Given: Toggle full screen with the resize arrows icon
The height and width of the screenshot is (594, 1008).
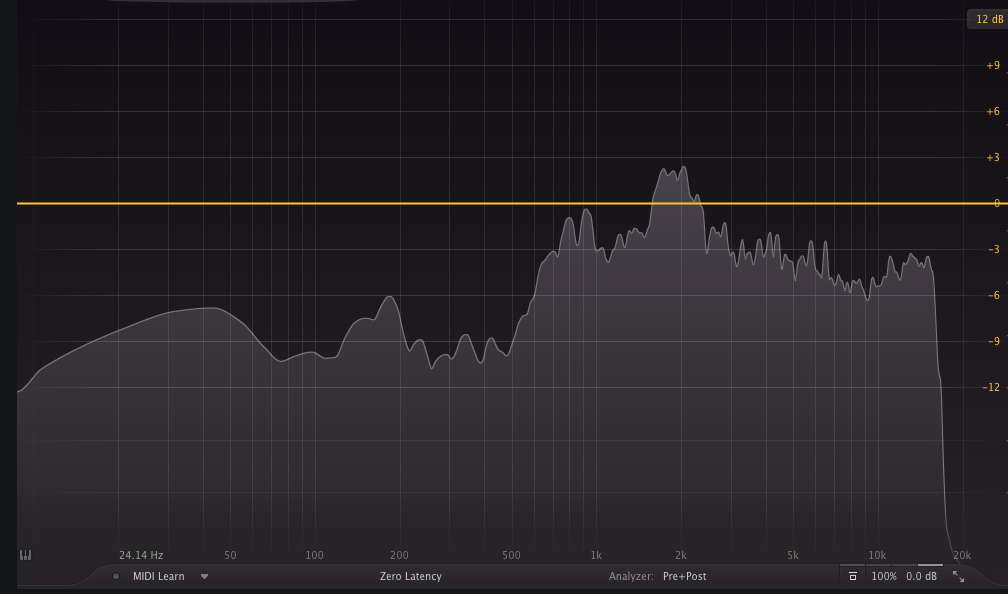Looking at the screenshot, I should click(x=958, y=576).
